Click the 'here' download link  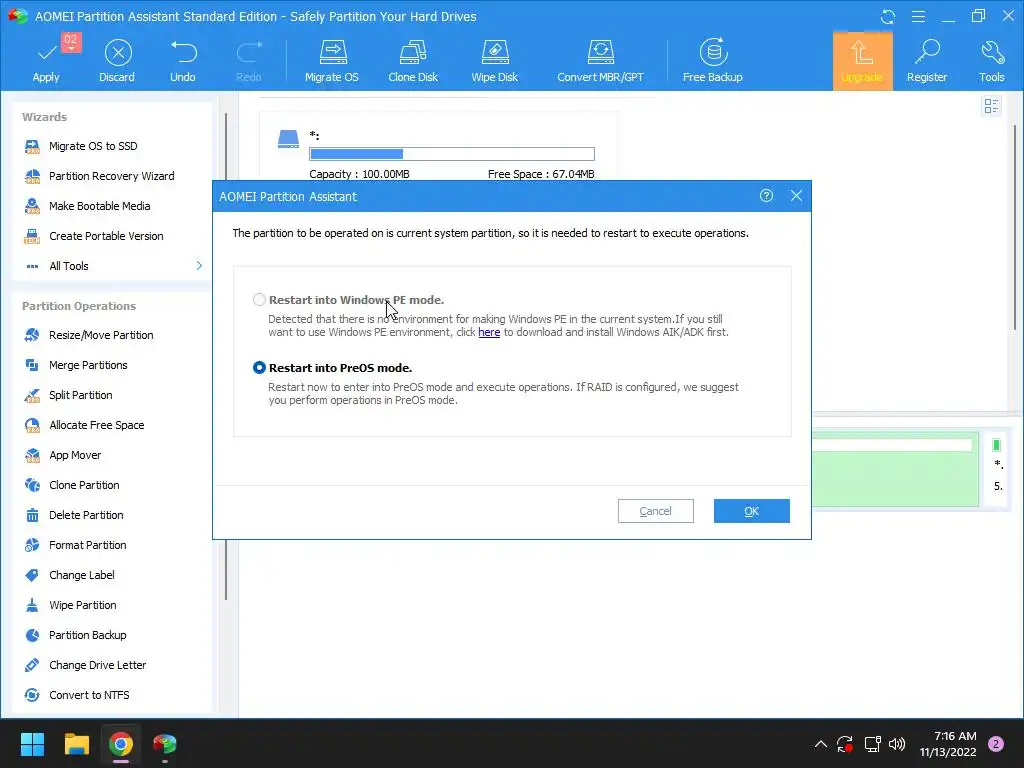tap(489, 332)
